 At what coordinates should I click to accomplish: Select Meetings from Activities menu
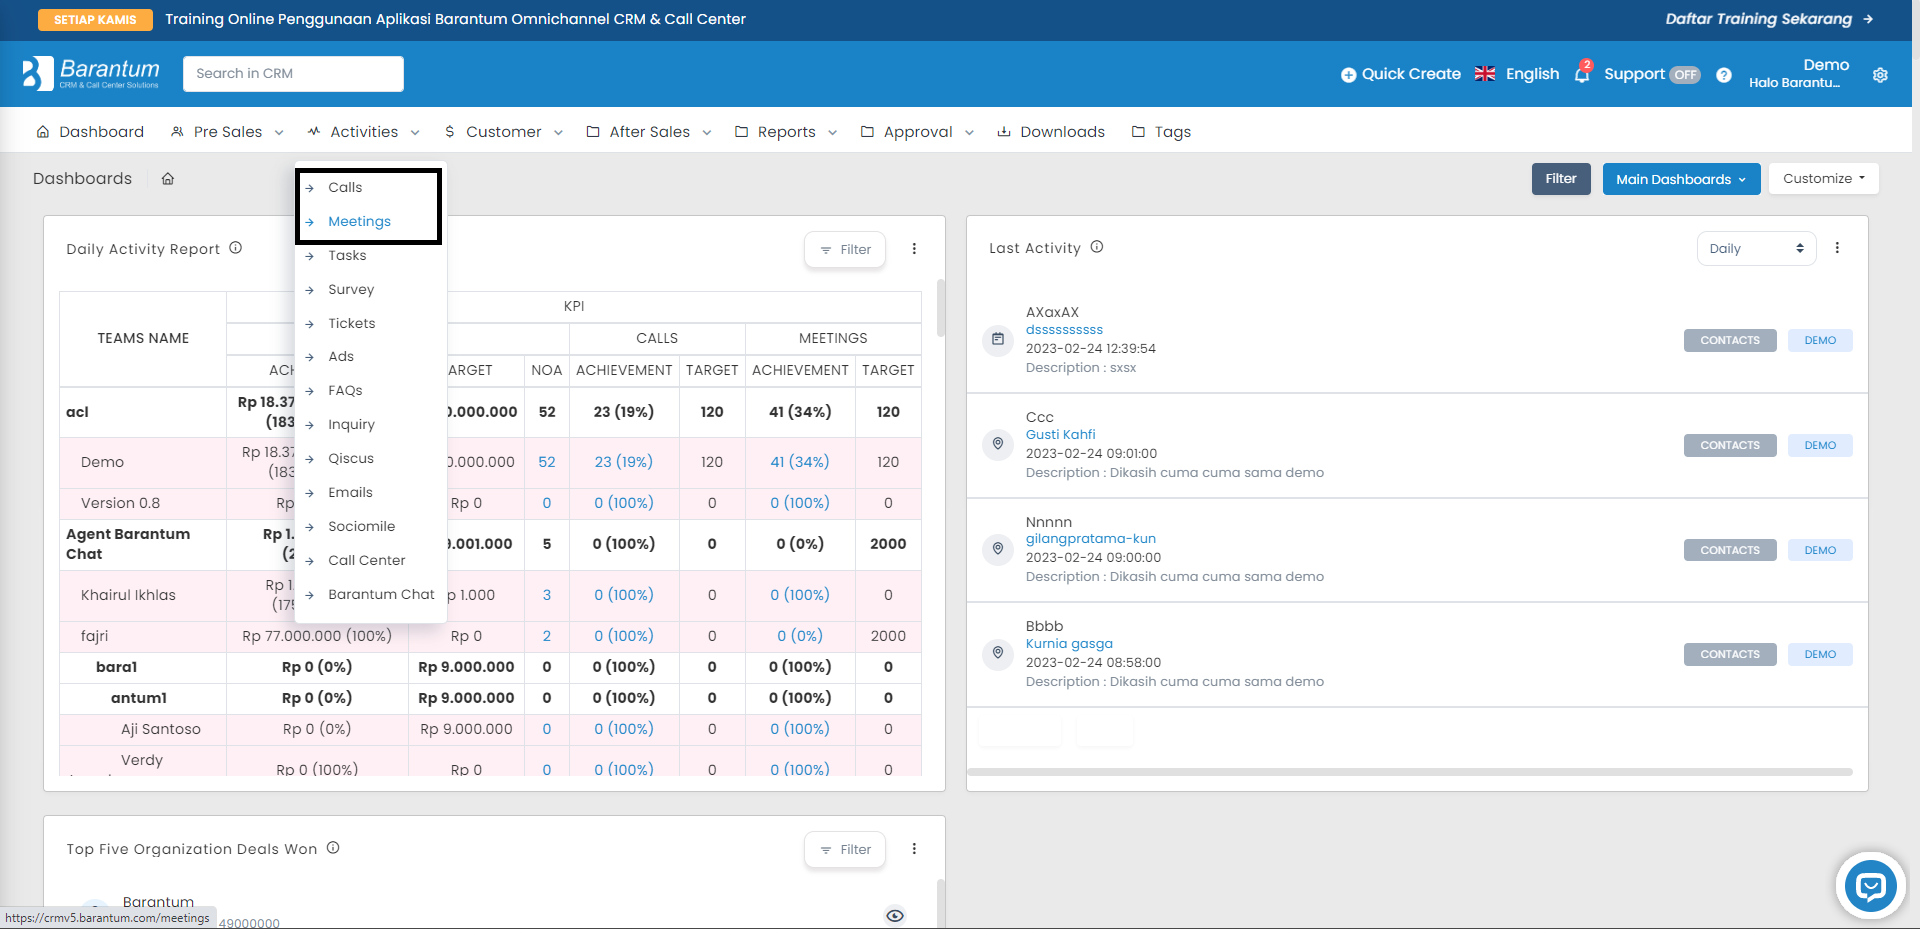(x=359, y=221)
